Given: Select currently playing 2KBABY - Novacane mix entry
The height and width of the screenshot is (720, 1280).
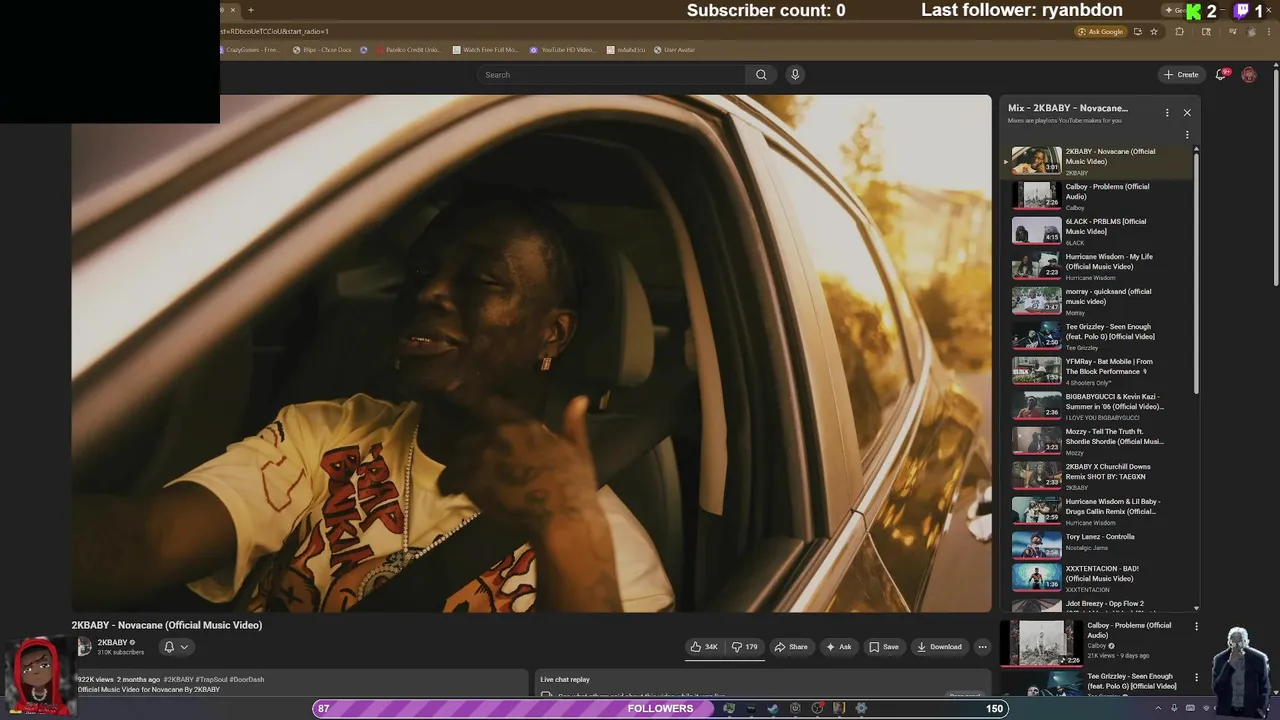Looking at the screenshot, I should tap(1098, 161).
